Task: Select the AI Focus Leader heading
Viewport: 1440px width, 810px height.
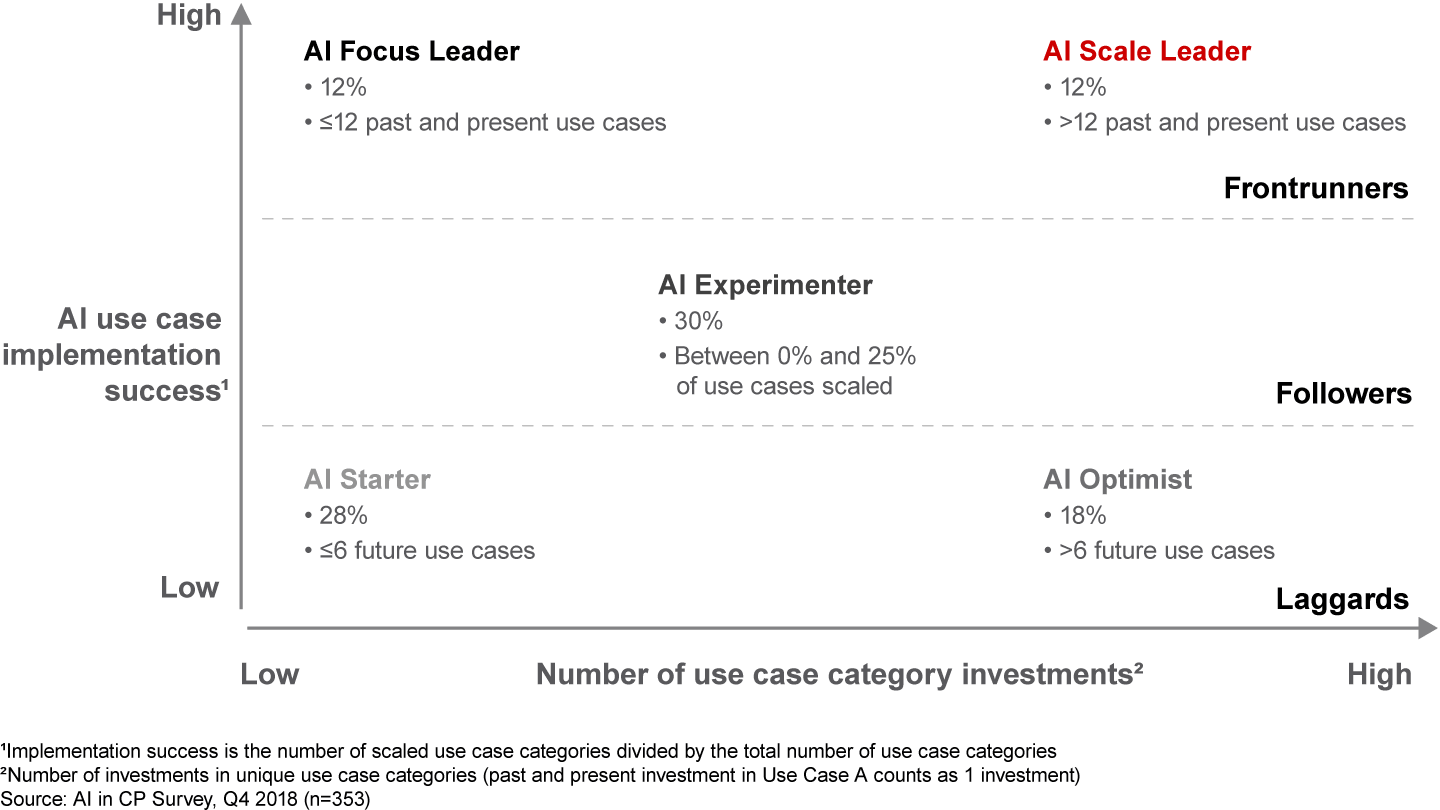Action: point(411,52)
